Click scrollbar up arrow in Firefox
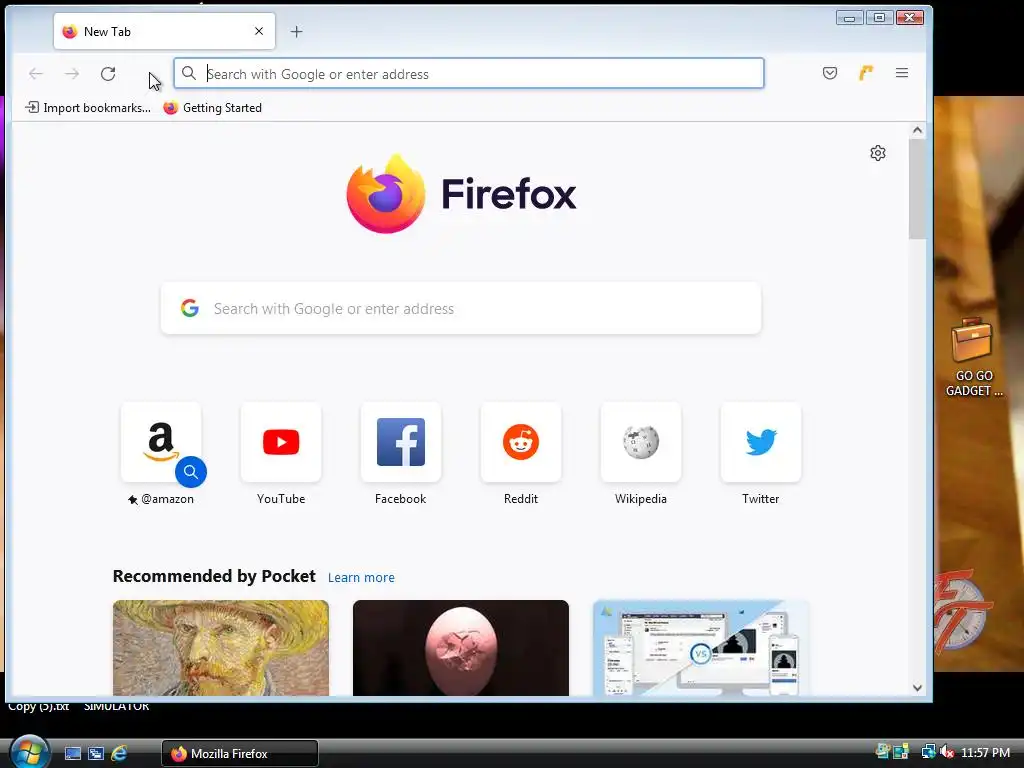The image size is (1024, 768). pos(917,130)
